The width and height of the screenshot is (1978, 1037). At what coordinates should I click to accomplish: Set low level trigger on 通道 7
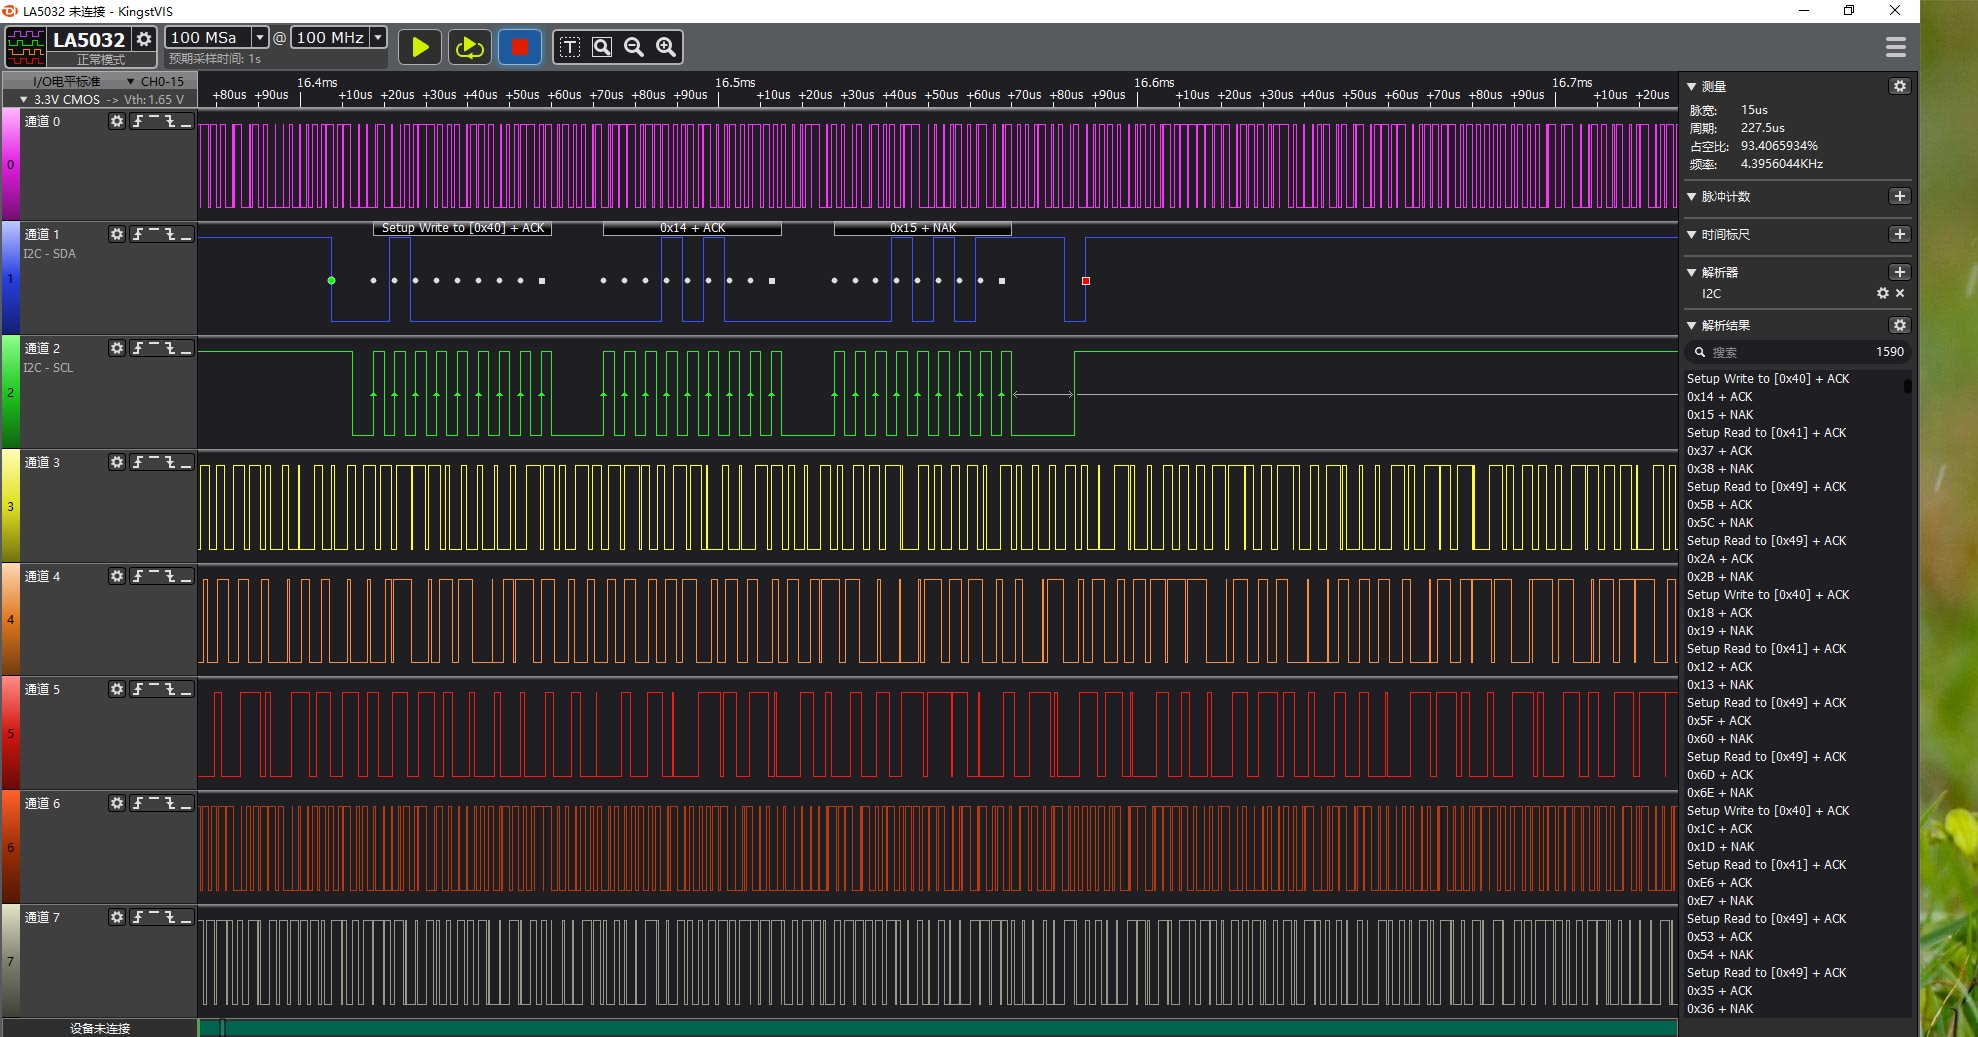pos(186,917)
